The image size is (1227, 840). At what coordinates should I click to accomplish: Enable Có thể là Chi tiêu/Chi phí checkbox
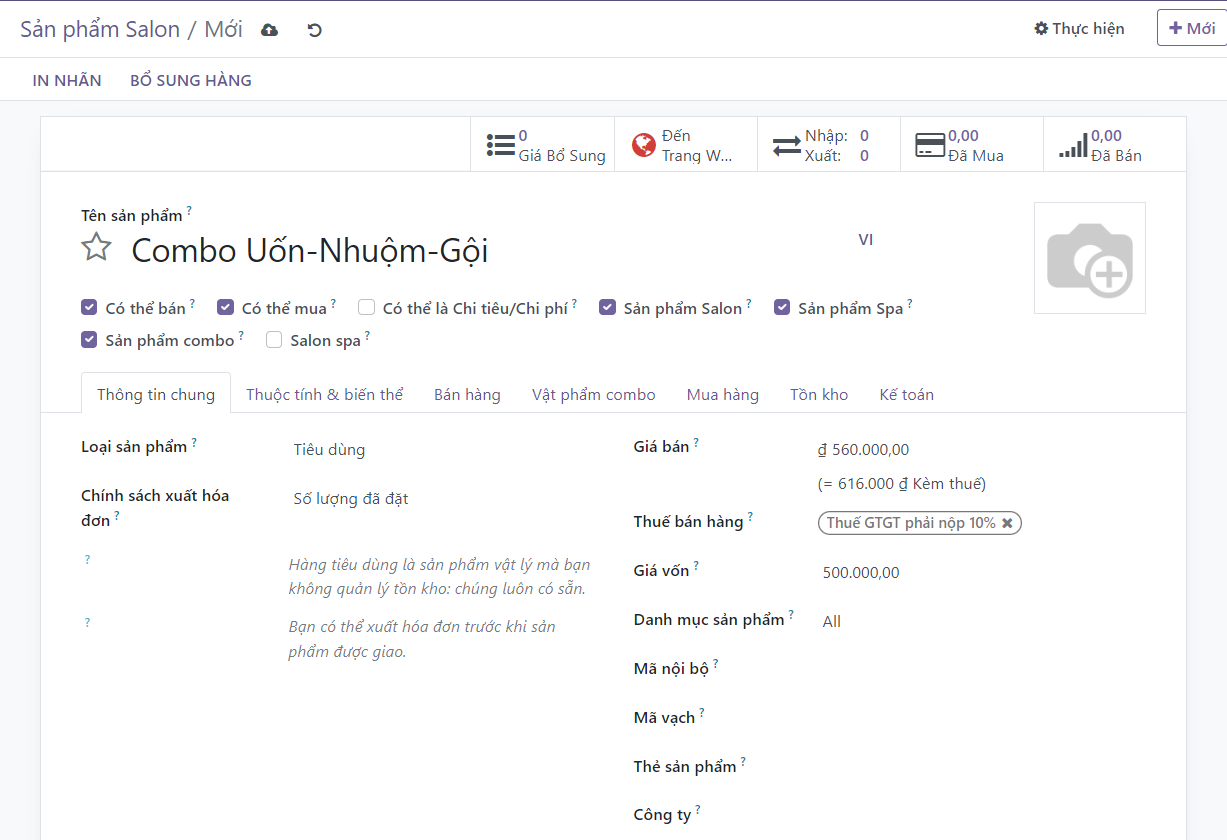click(x=367, y=308)
